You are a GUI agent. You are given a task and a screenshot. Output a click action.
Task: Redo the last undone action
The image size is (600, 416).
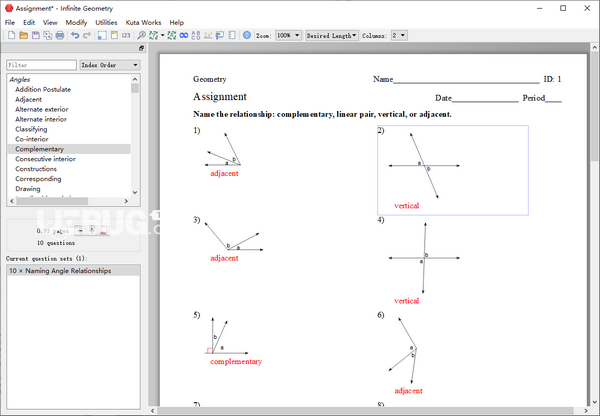pyautogui.click(x=87, y=36)
